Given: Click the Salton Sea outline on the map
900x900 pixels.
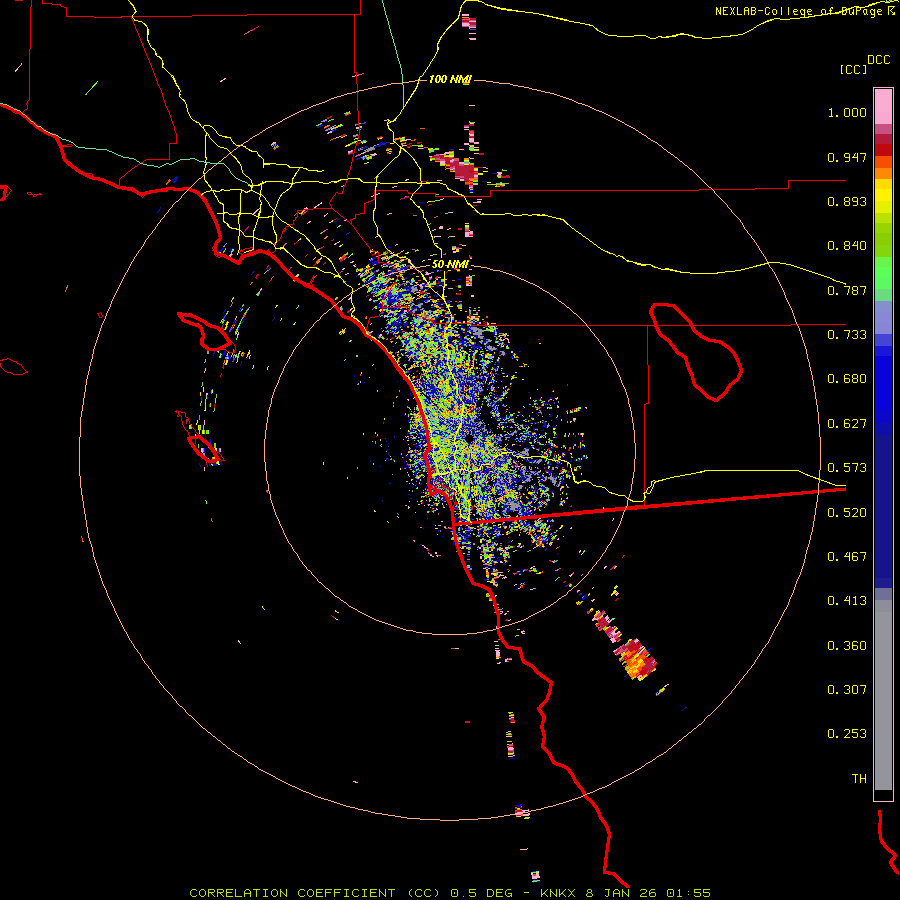Looking at the screenshot, I should [696, 352].
